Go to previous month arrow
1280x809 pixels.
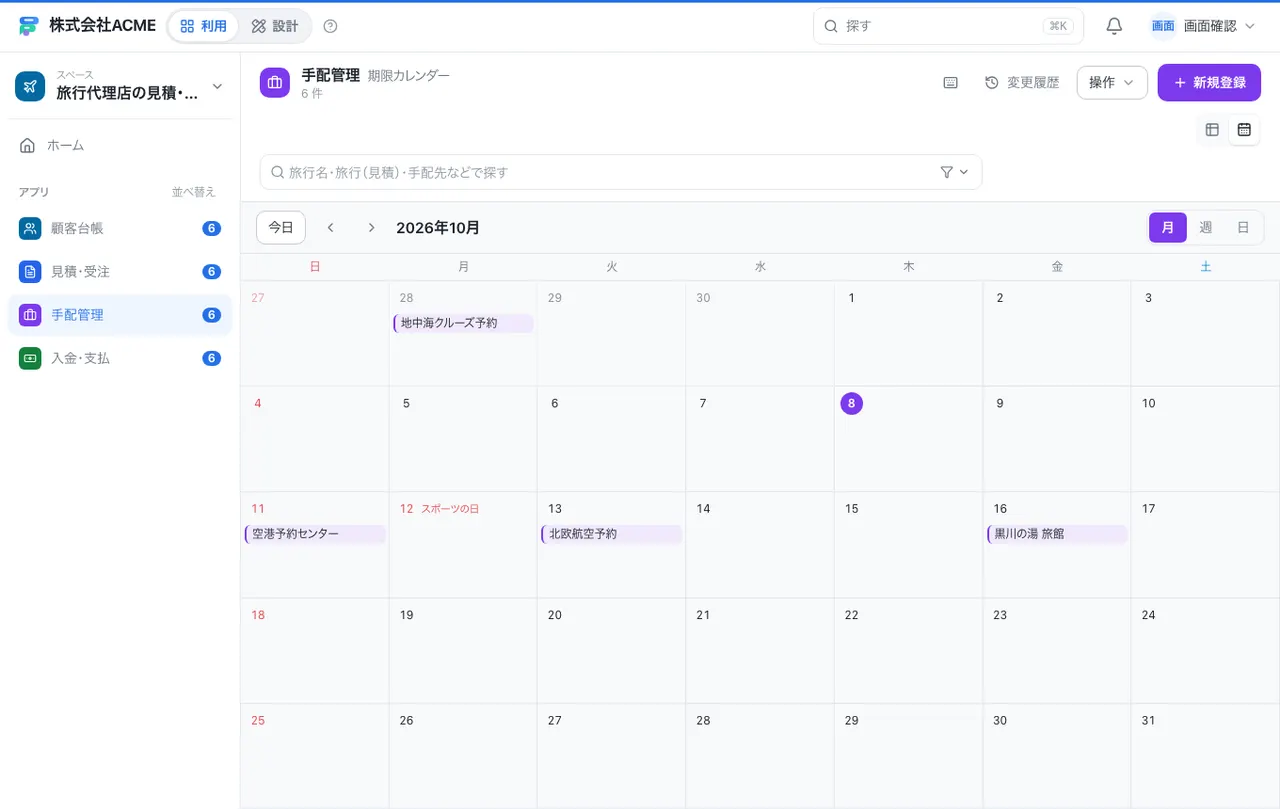(x=330, y=228)
